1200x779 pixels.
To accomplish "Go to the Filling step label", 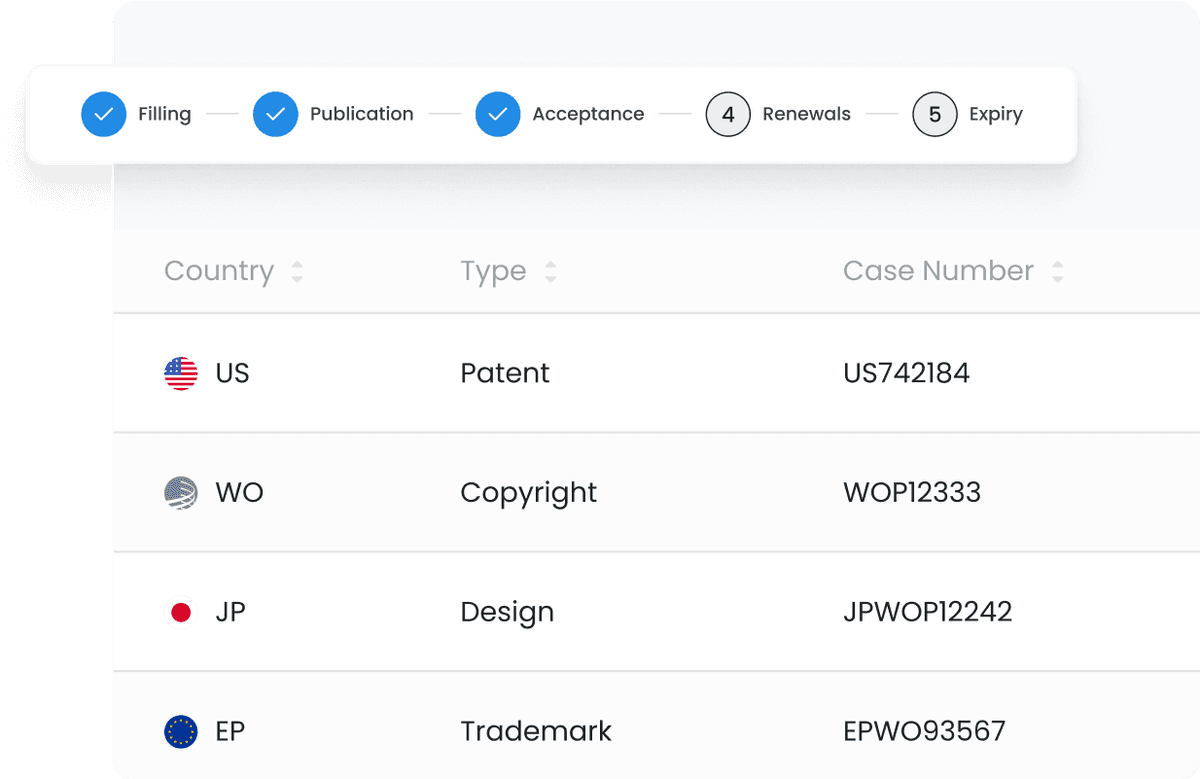I will (165, 114).
